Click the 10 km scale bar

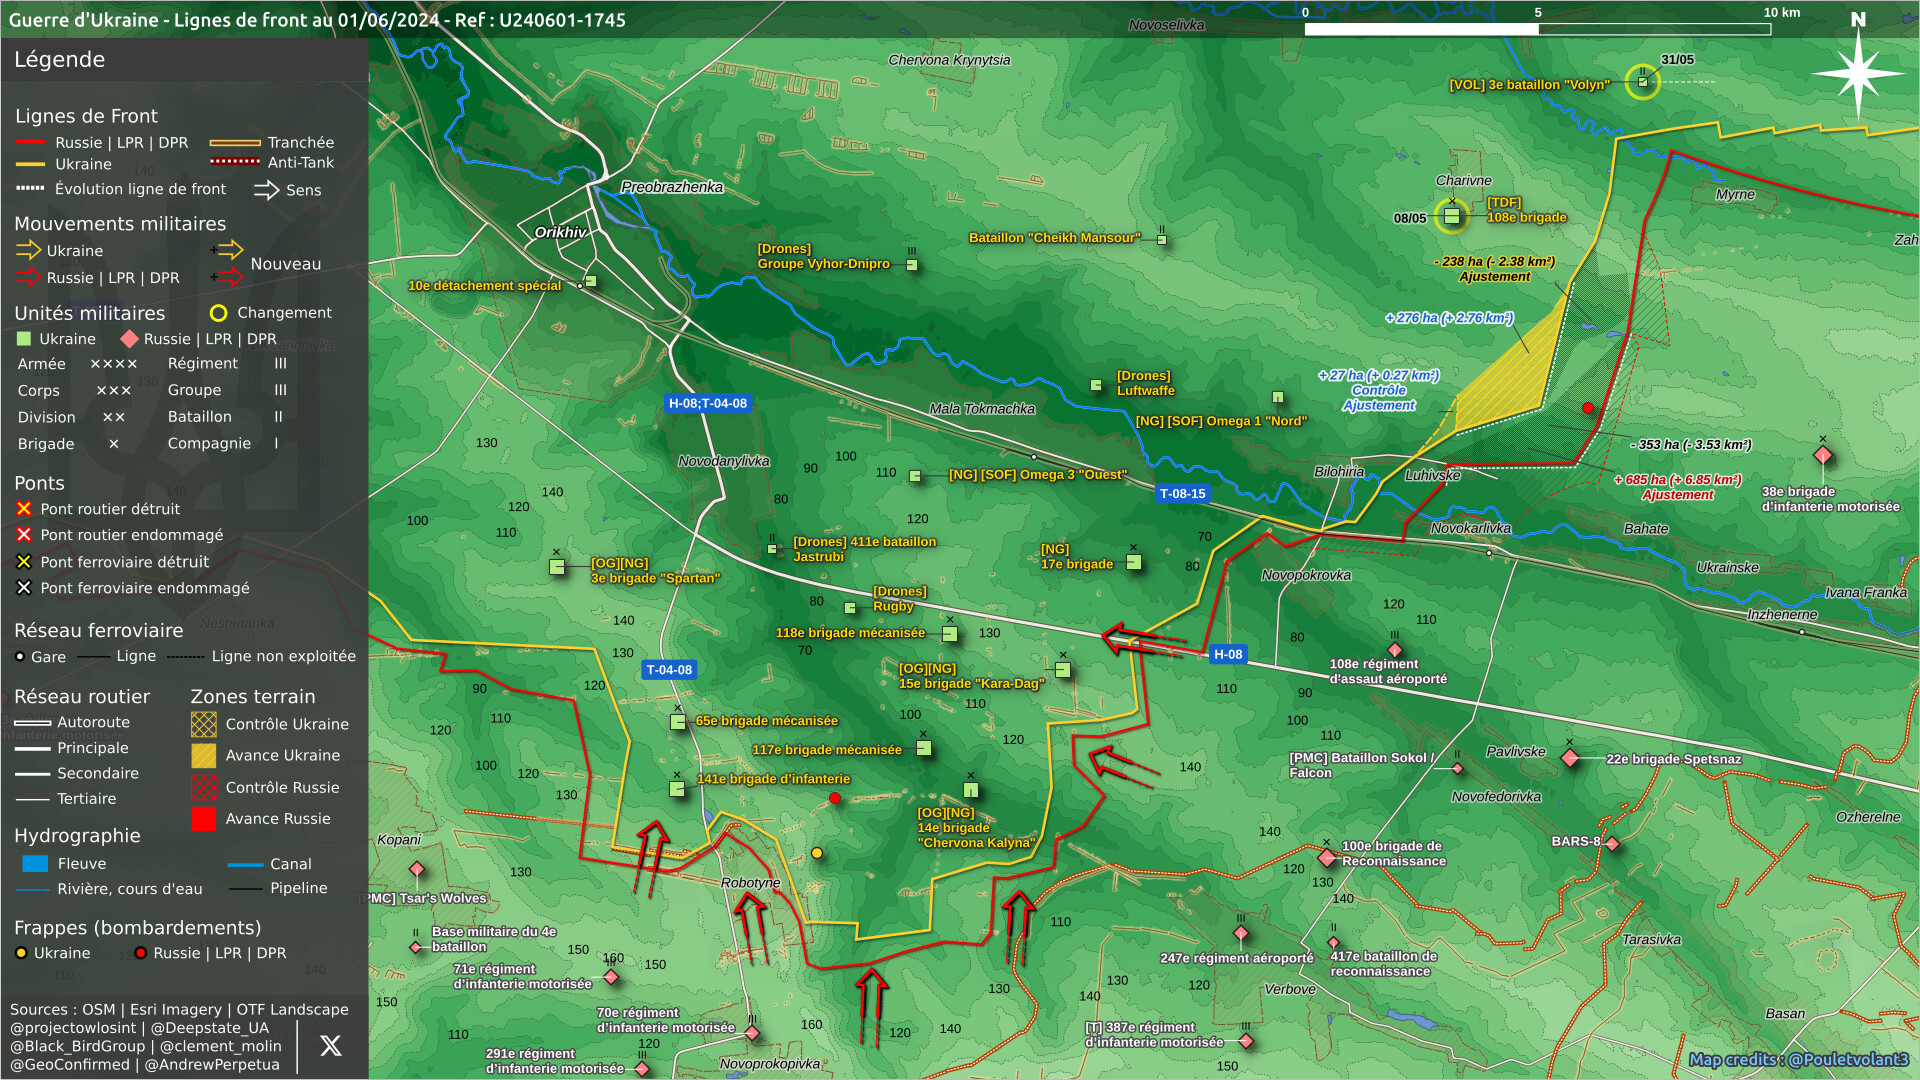pos(1537,29)
